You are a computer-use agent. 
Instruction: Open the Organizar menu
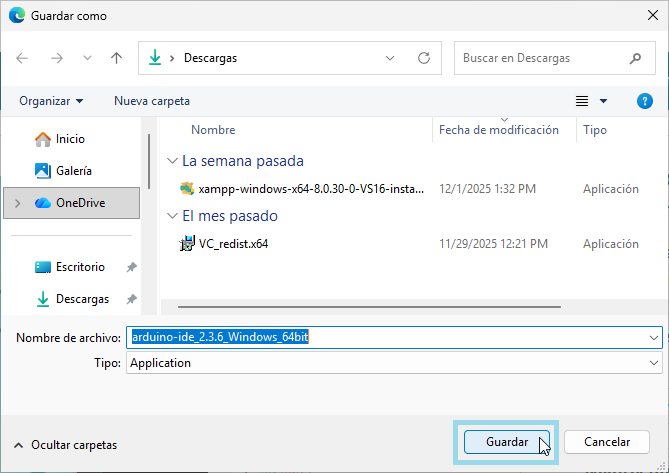pos(51,101)
